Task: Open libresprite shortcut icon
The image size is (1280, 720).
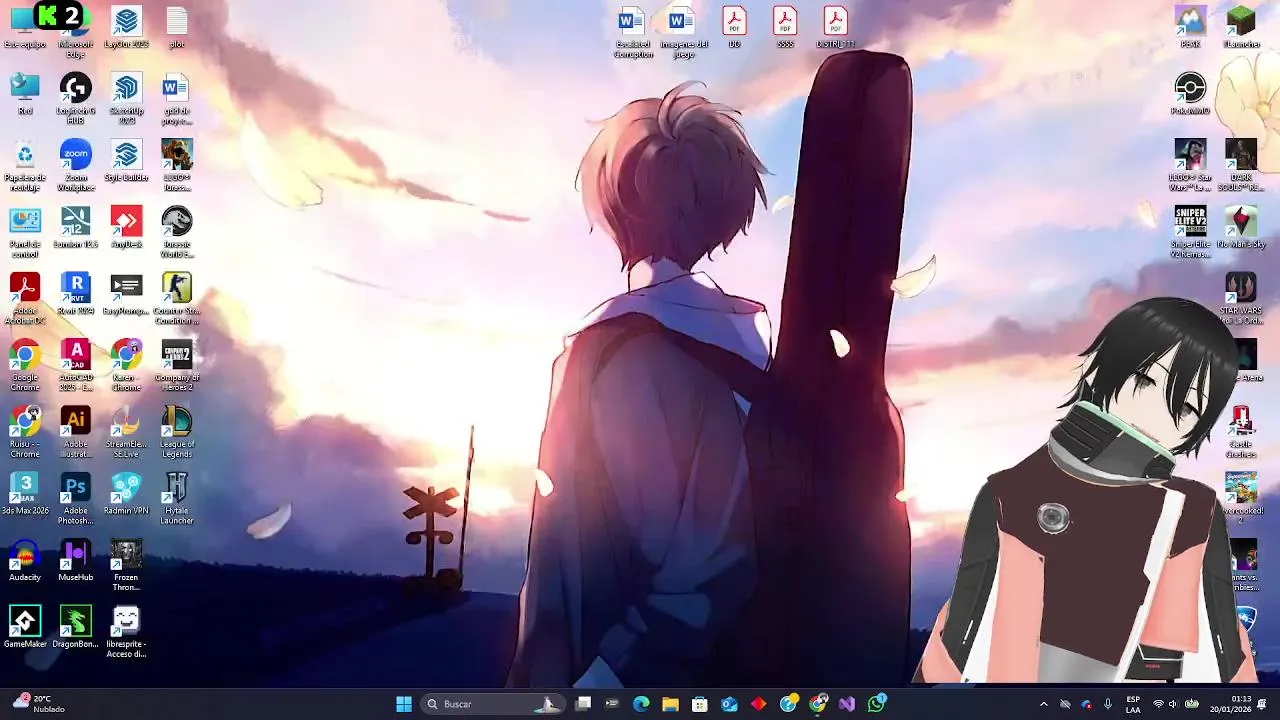Action: click(x=126, y=632)
